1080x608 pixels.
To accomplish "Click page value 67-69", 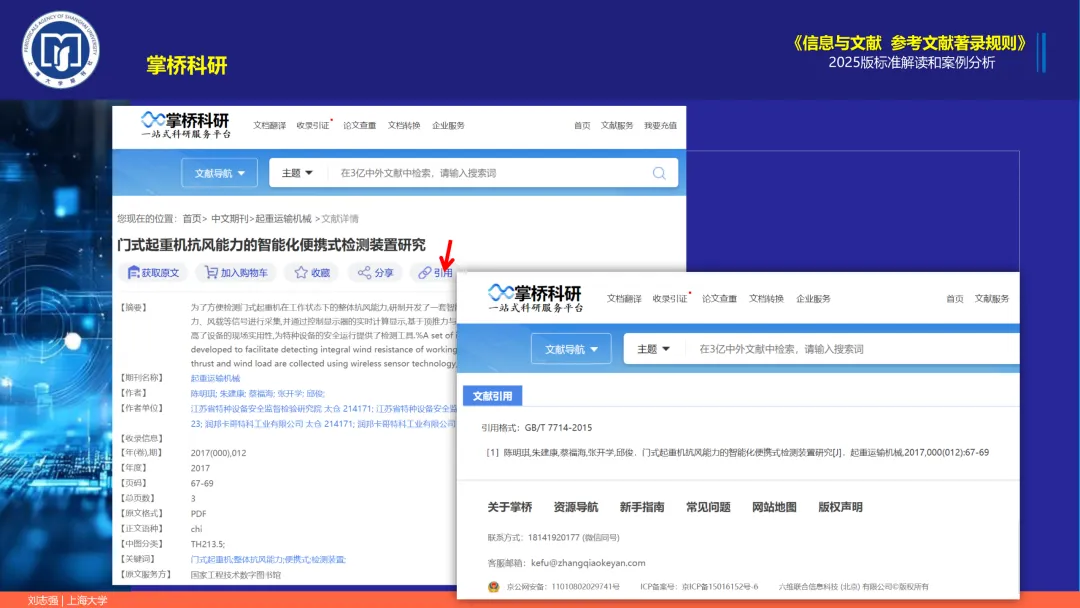I will (202, 483).
